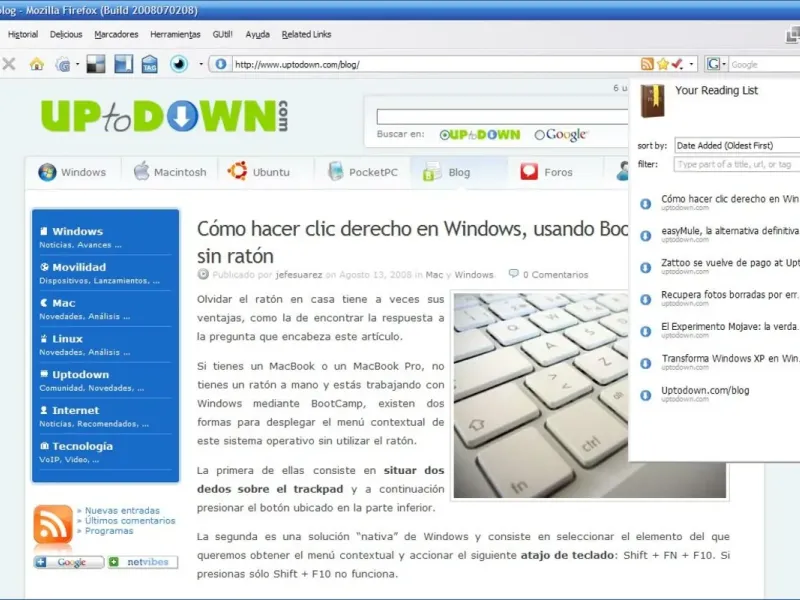The width and height of the screenshot is (800, 600).
Task: Click the reading list filter field
Action: (737, 164)
